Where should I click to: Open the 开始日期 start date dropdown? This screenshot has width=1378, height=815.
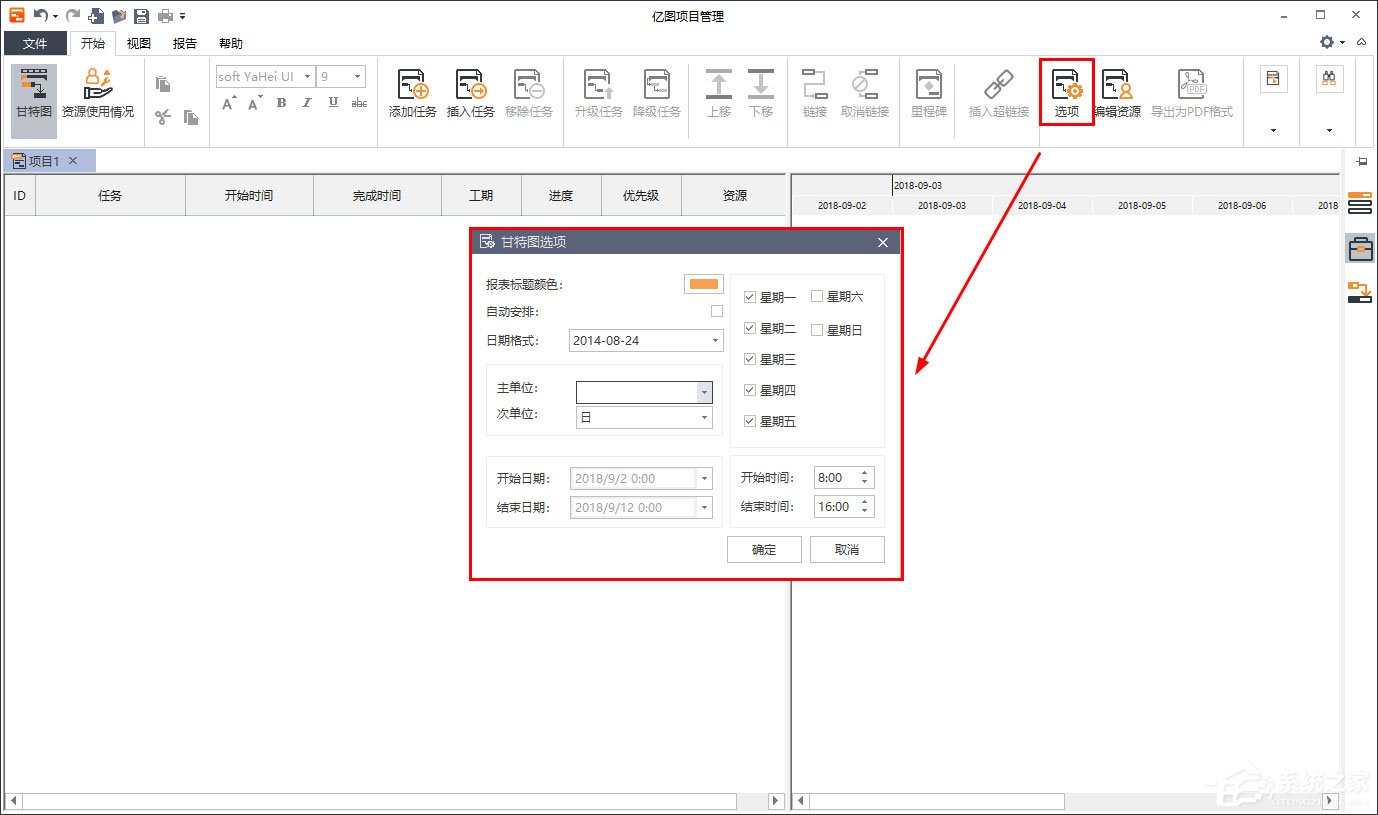point(704,479)
